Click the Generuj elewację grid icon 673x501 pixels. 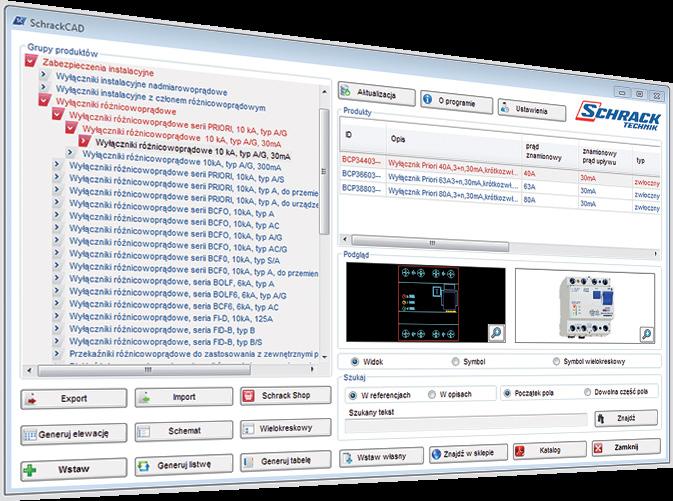(x=30, y=435)
